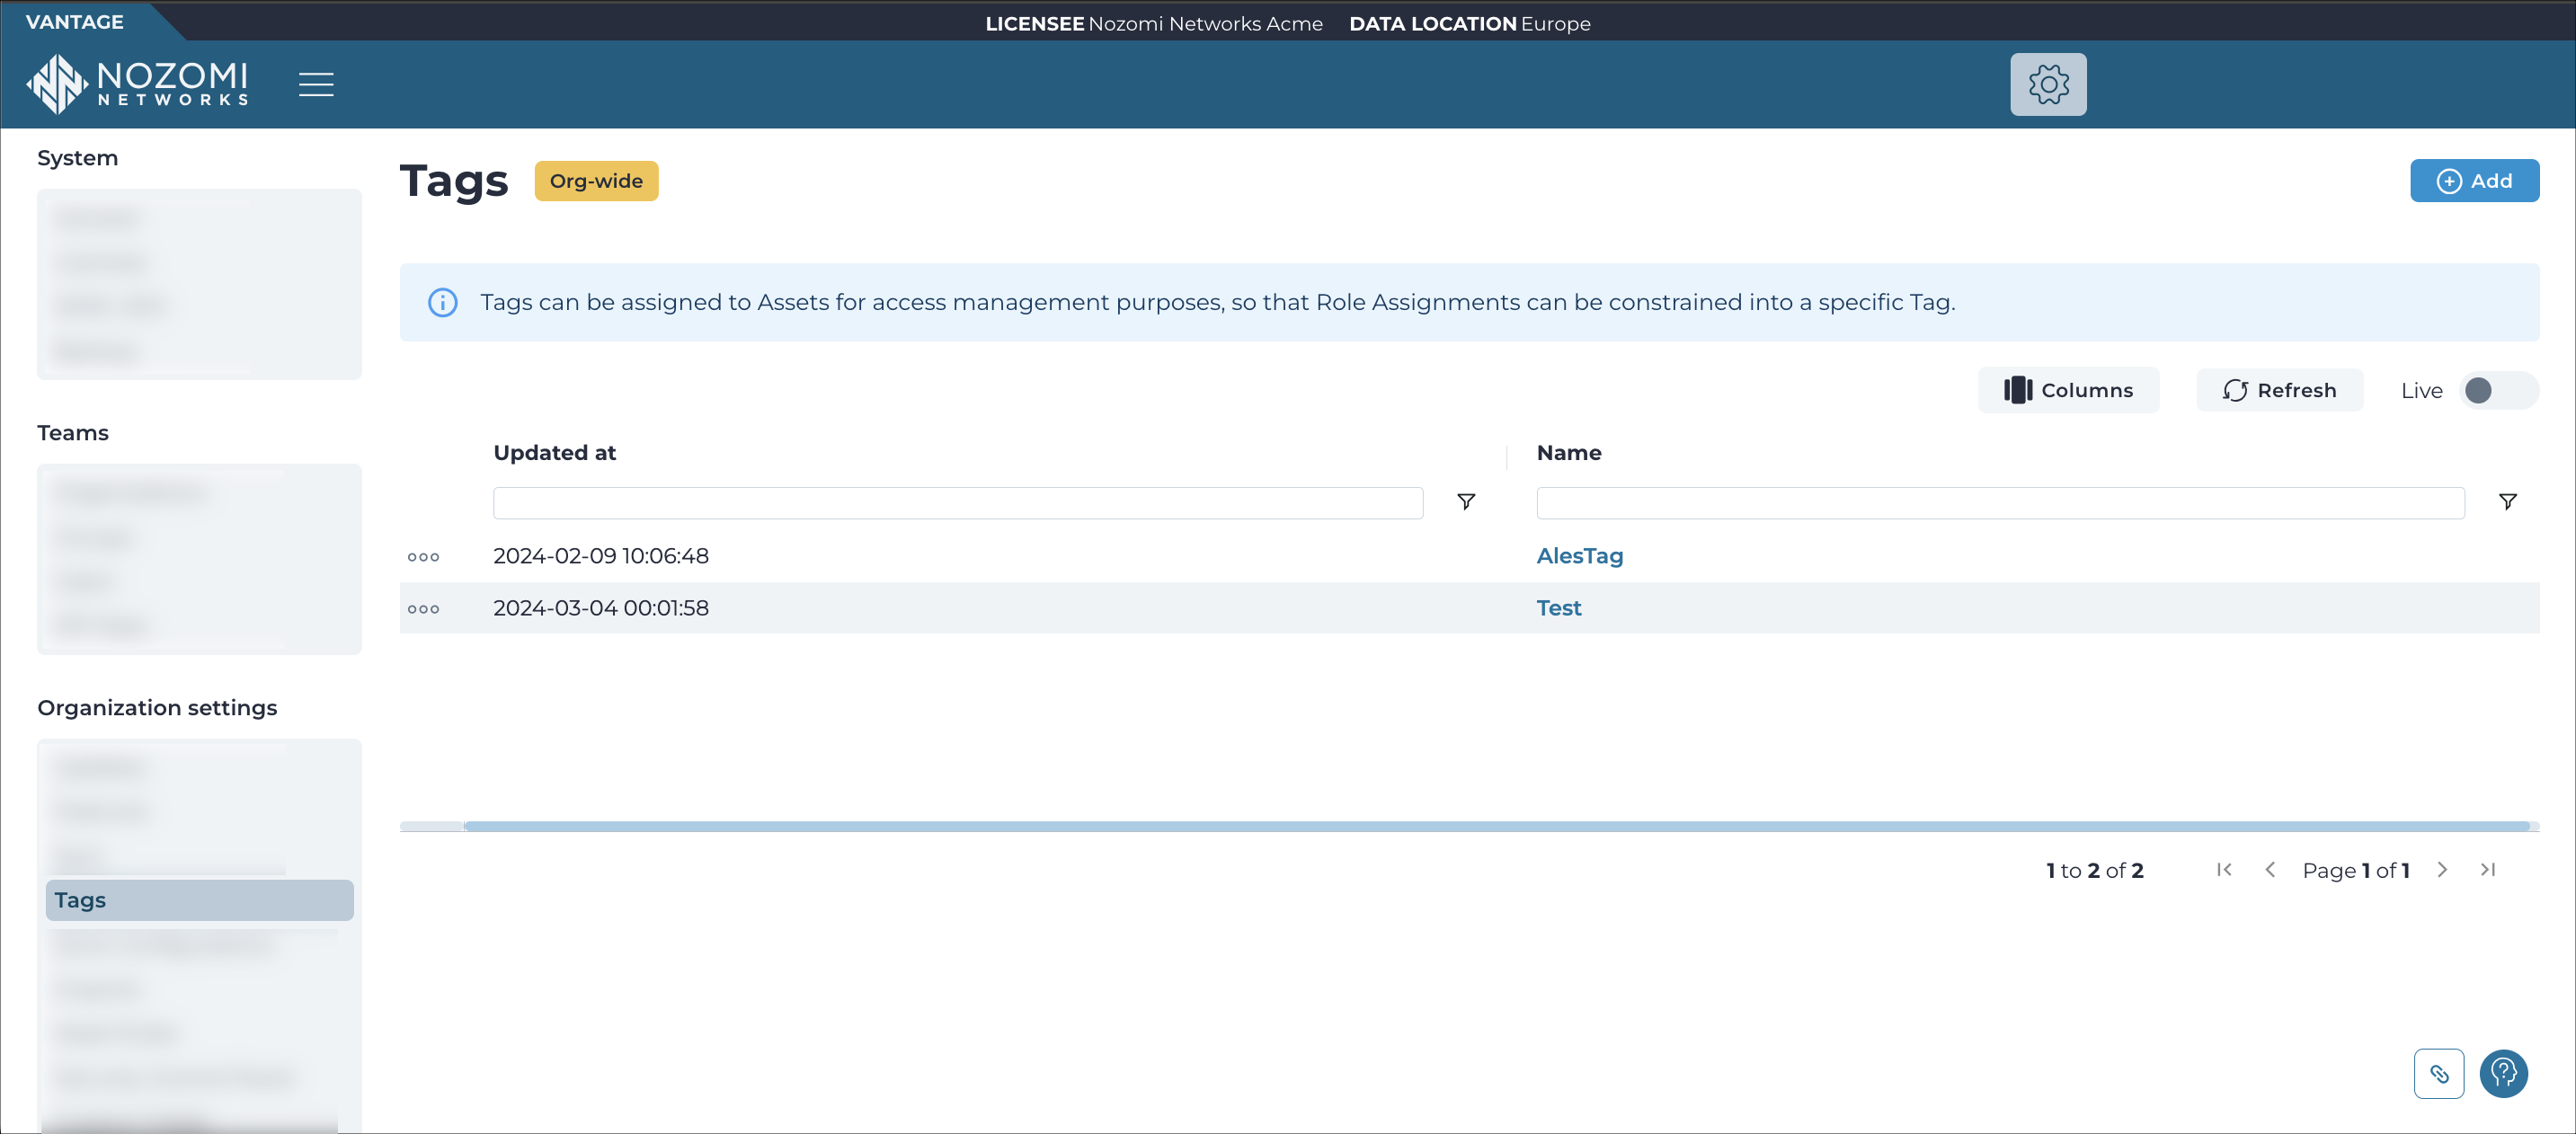Click the three-dot menu icon on Test row

pyautogui.click(x=424, y=608)
